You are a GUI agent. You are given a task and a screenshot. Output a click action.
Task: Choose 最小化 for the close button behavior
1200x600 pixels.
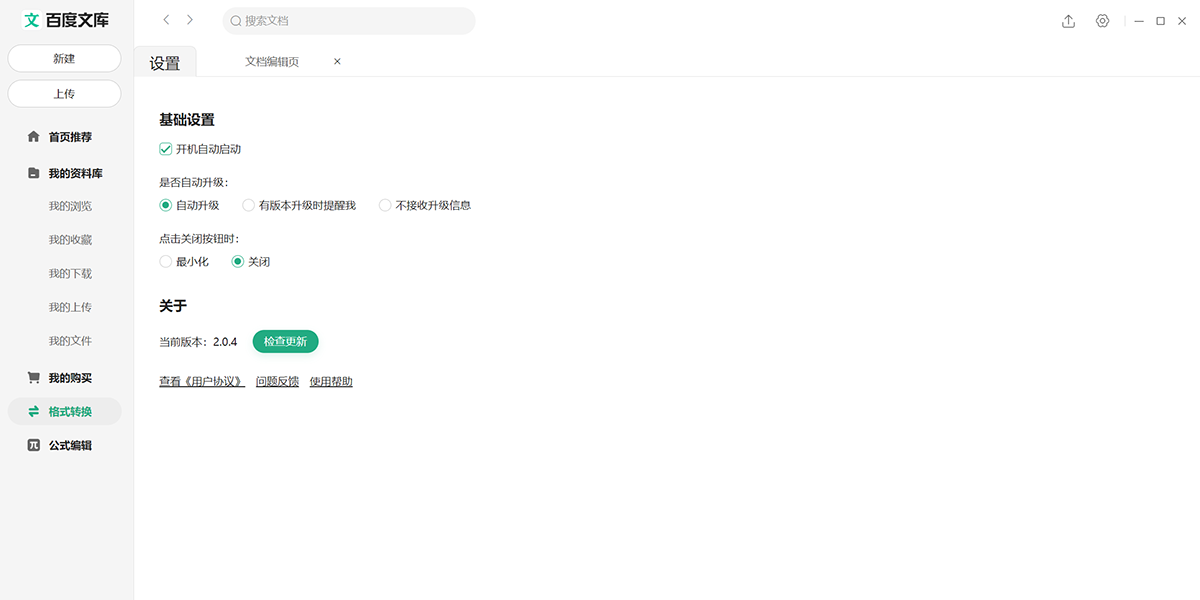tap(166, 262)
